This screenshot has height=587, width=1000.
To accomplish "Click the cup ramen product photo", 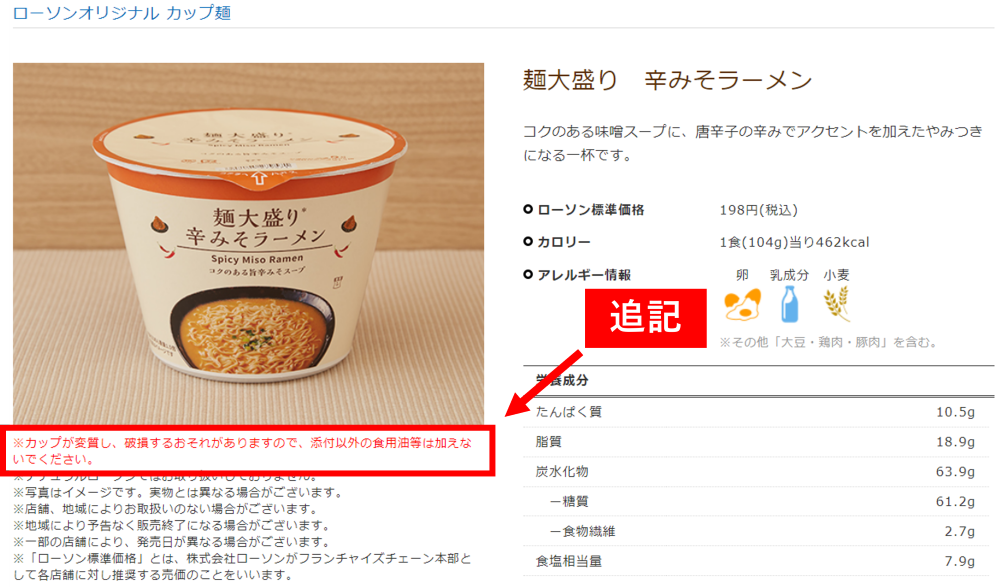I will pyautogui.click(x=248, y=244).
